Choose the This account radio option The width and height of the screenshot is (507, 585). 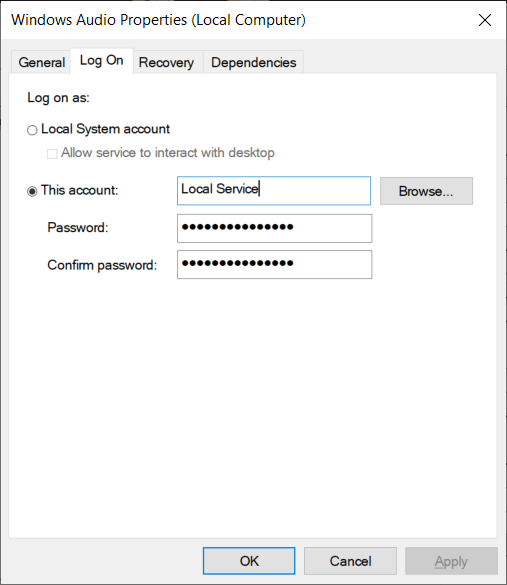[32, 191]
